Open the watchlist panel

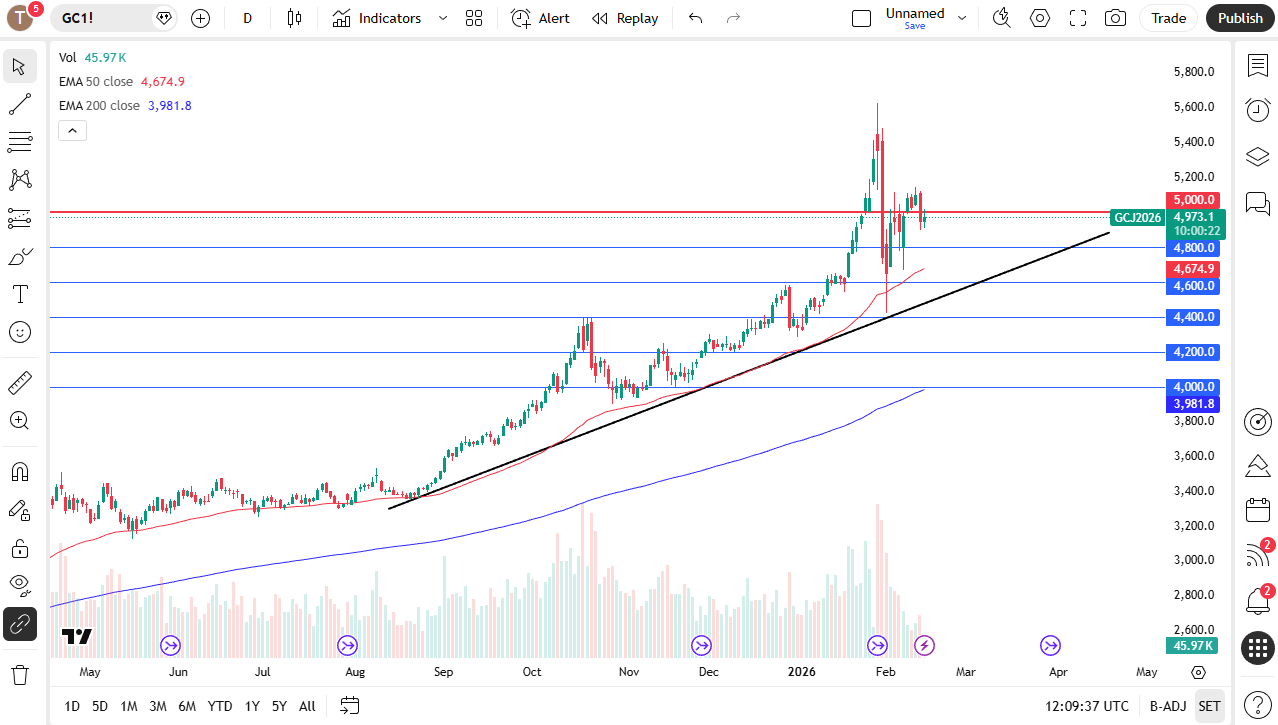[1258, 65]
